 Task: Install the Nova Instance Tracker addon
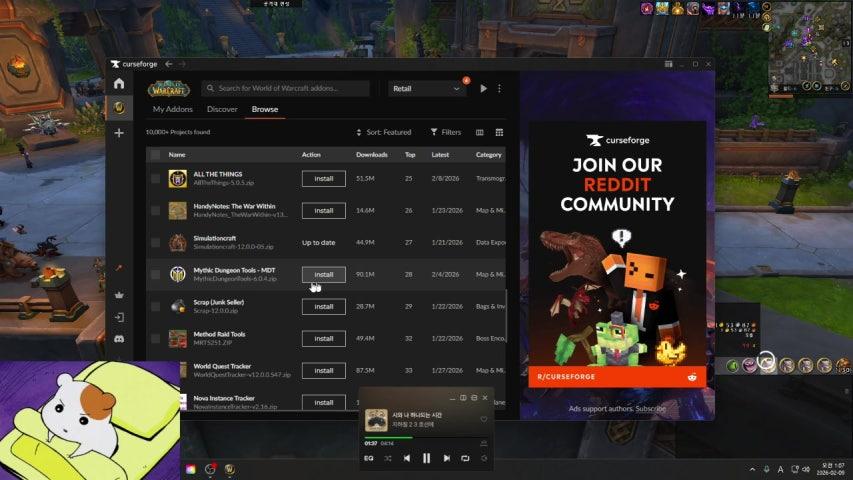click(324, 403)
